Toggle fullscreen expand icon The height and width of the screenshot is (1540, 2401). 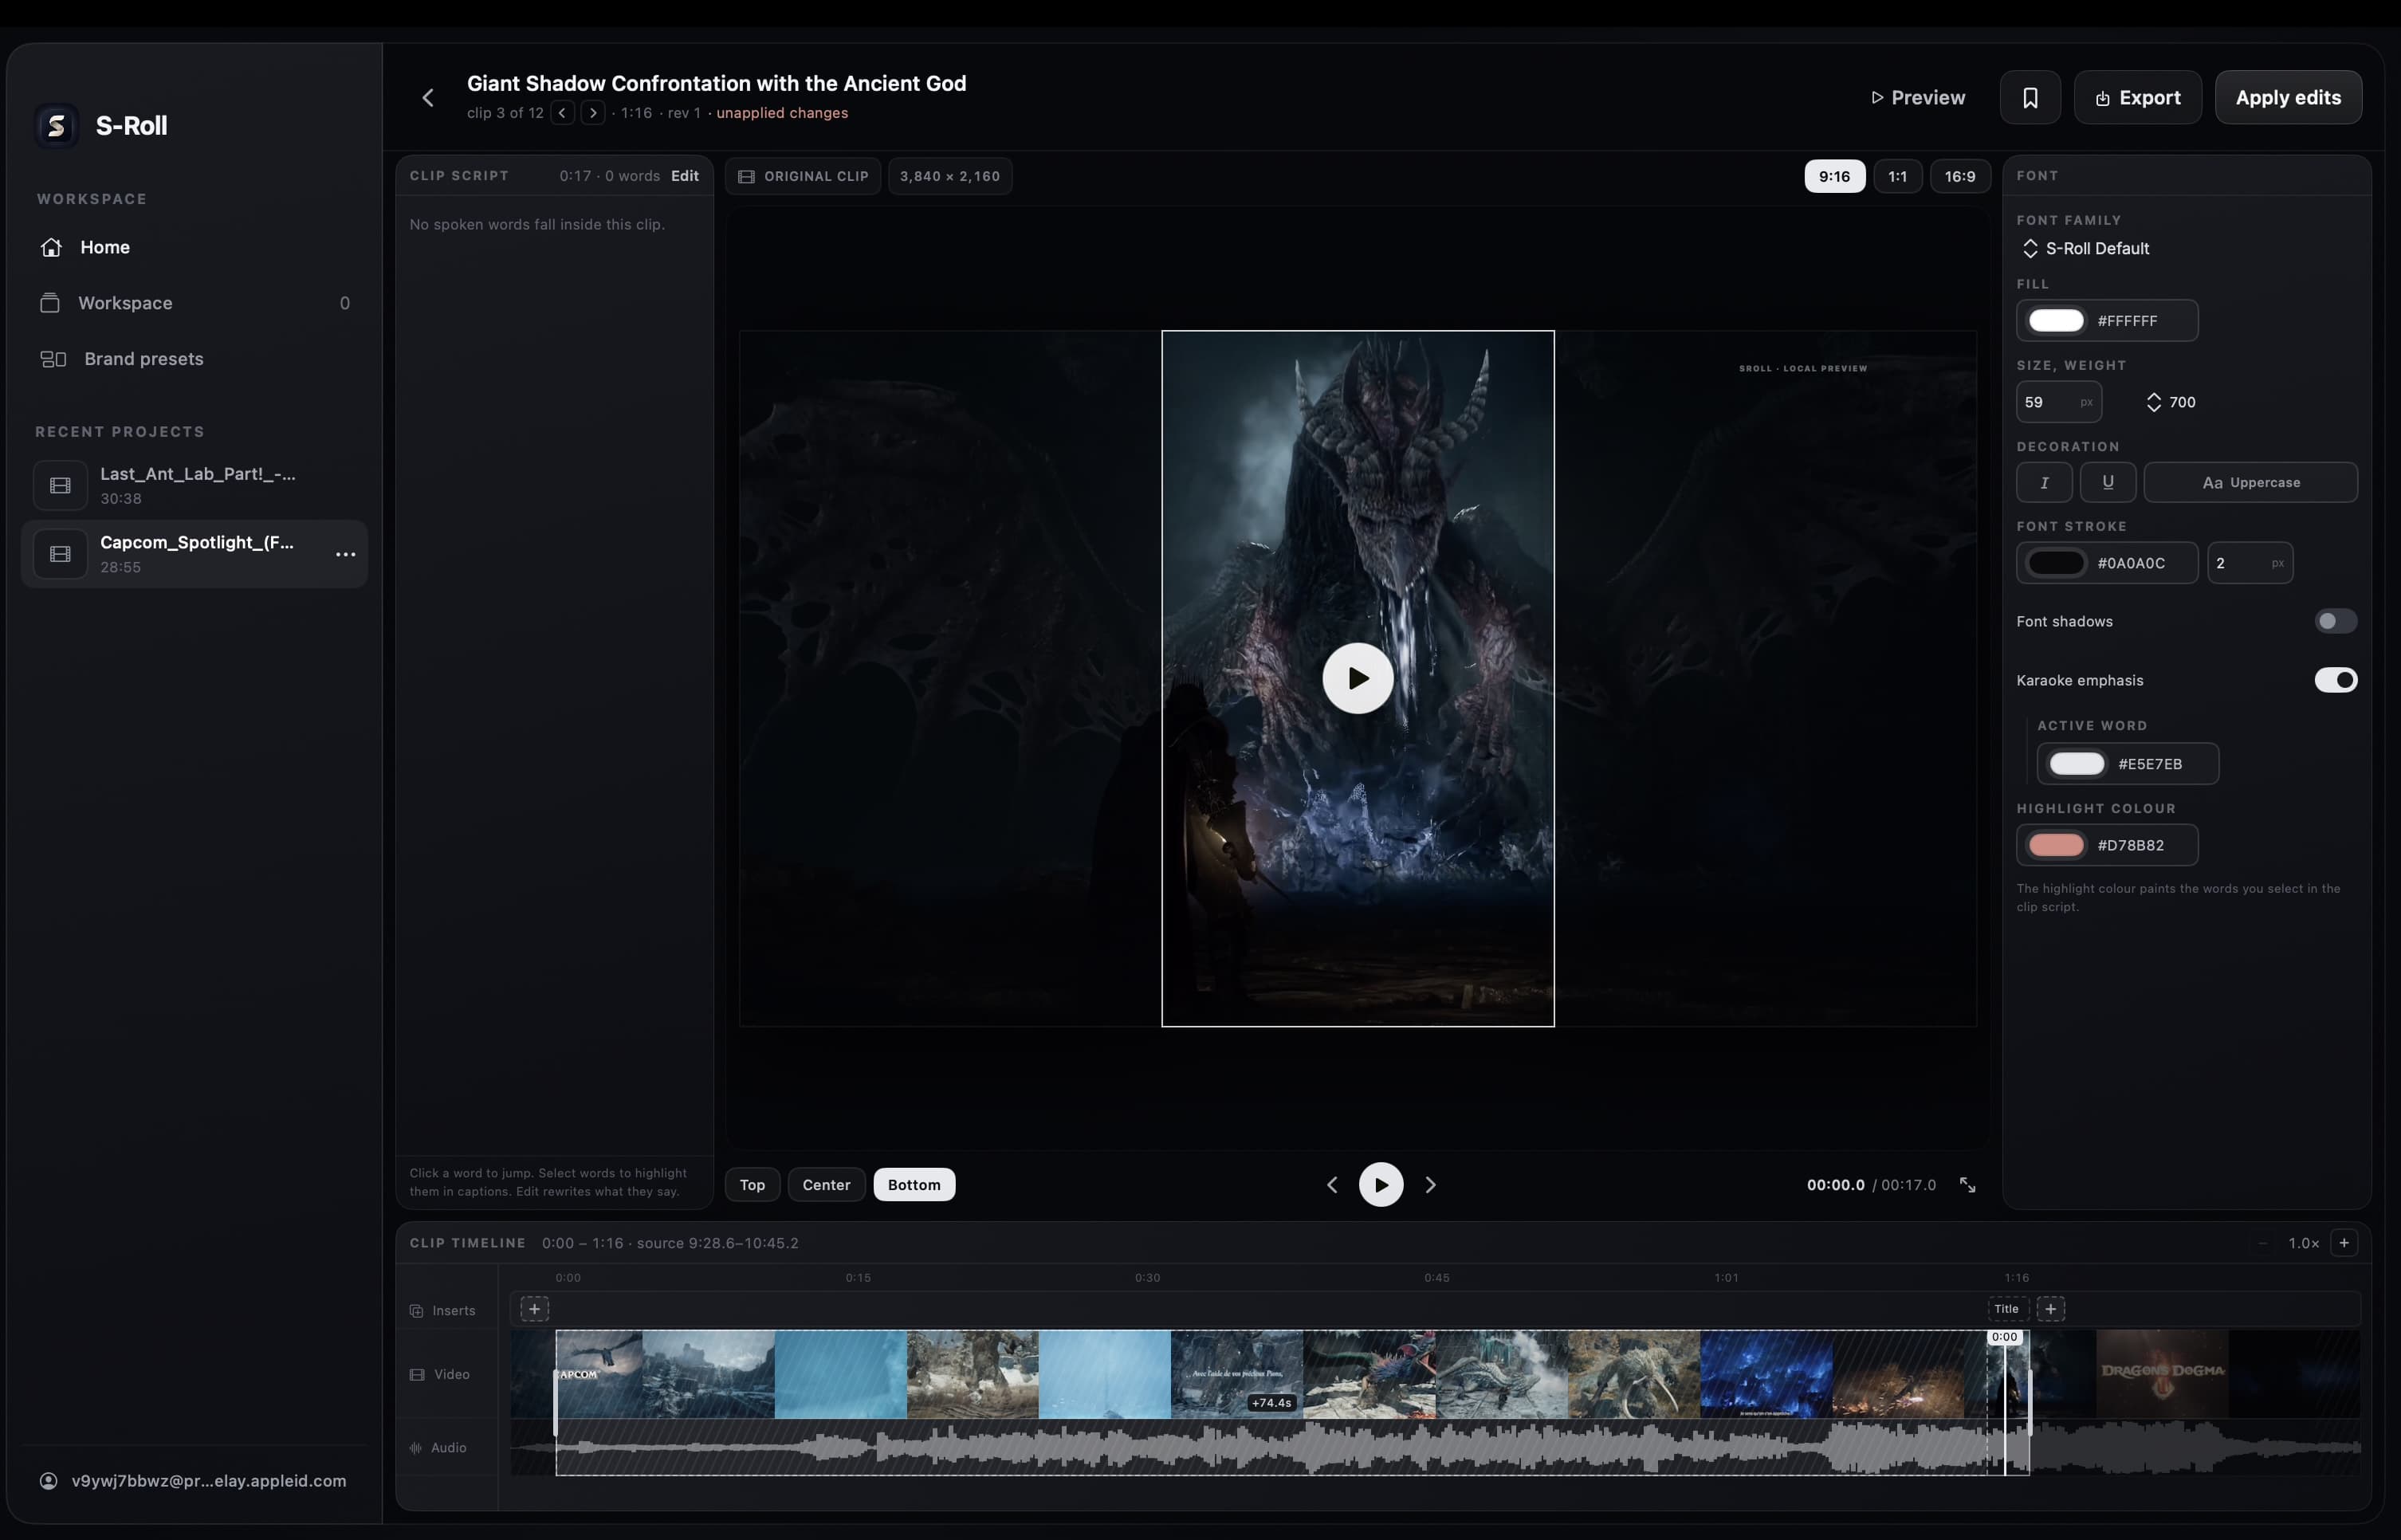click(x=1967, y=1185)
